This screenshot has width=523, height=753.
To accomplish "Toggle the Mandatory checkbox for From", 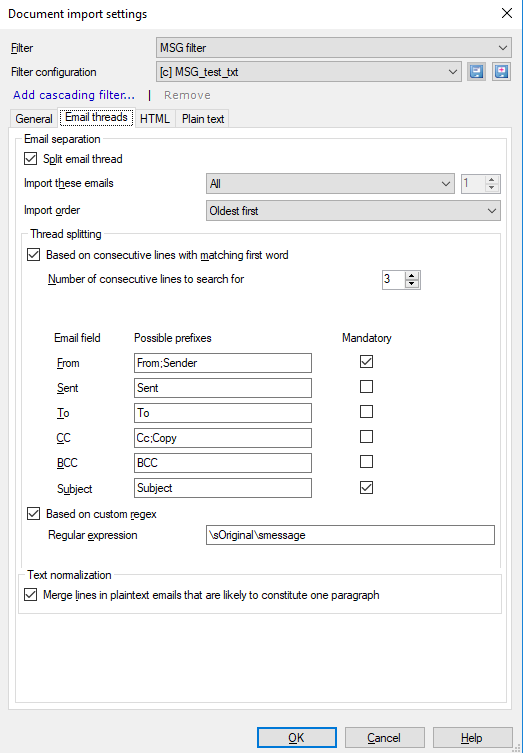I will (x=366, y=362).
